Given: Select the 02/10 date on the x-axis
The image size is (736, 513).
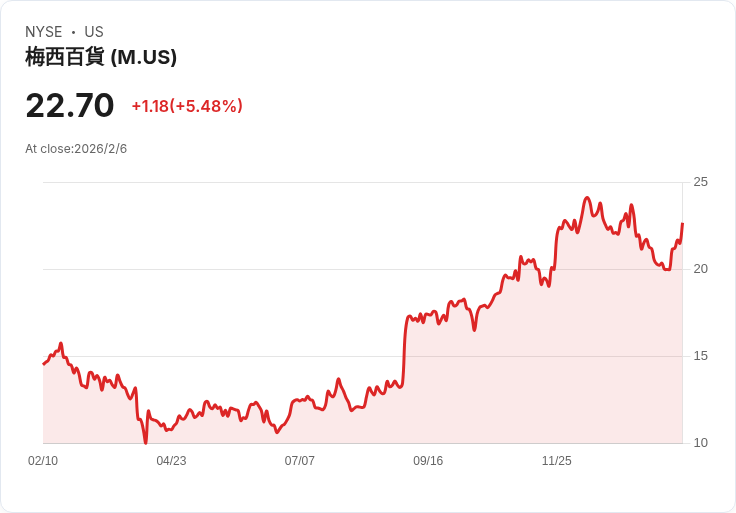Looking at the screenshot, I should coord(43,461).
